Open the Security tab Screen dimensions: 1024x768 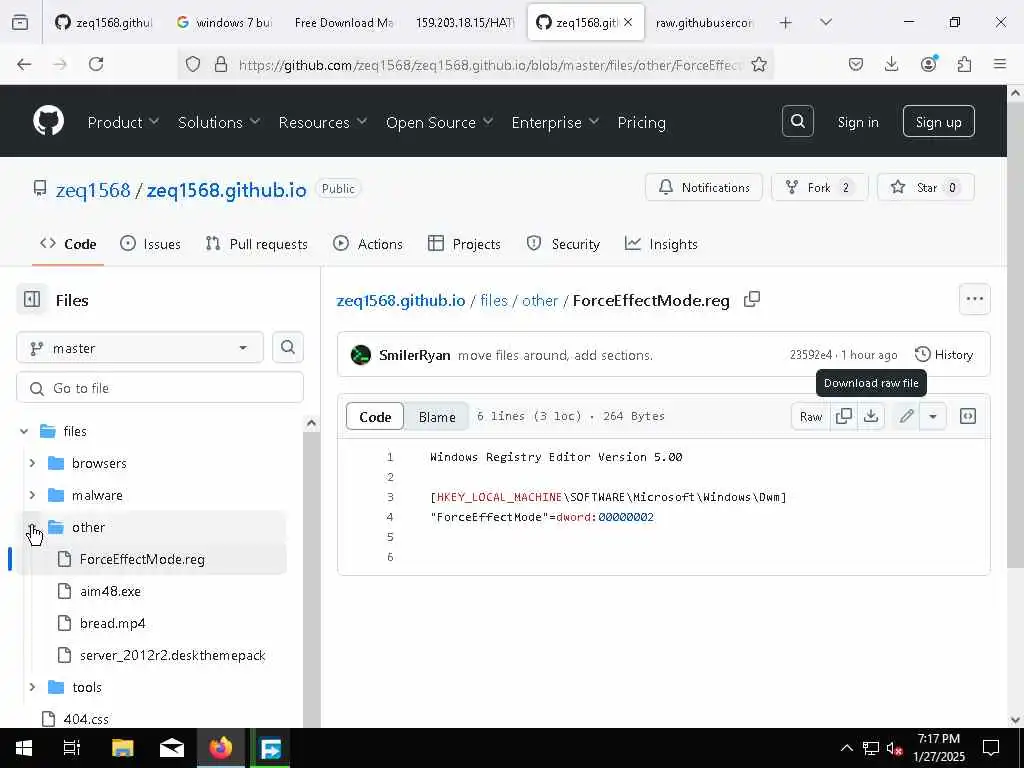[x=563, y=244]
